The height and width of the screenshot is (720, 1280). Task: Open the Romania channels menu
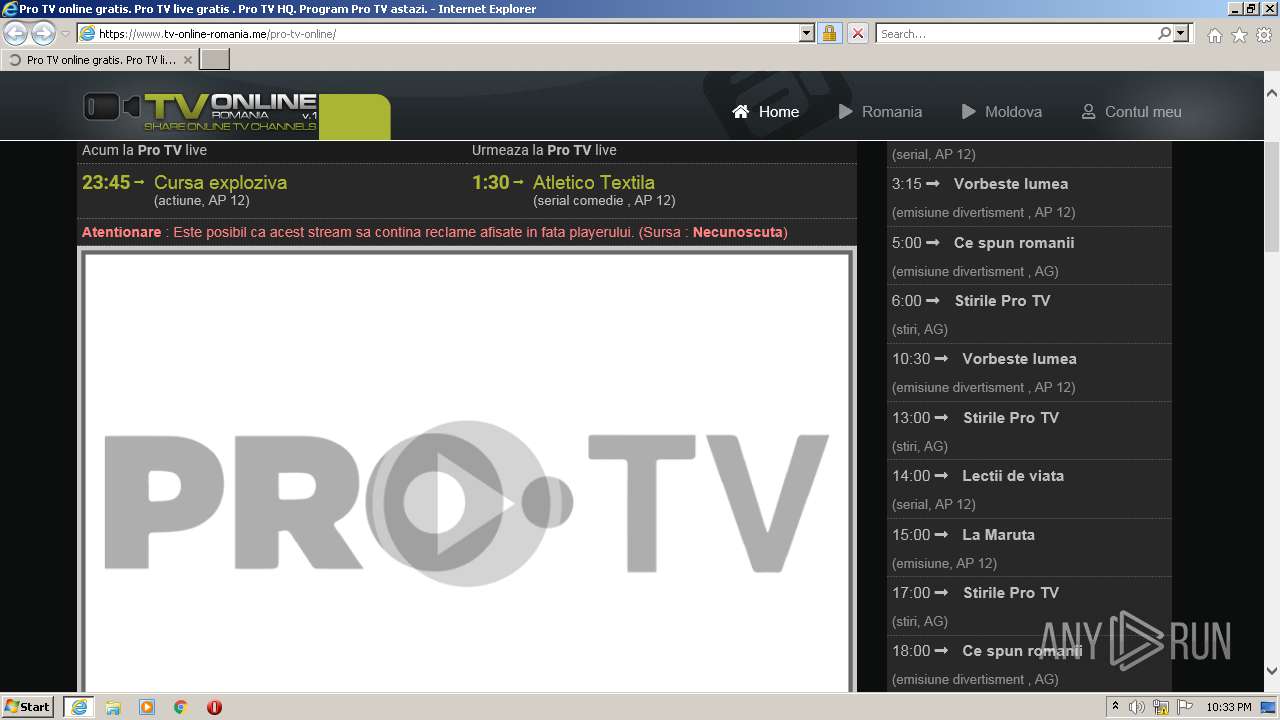coord(880,112)
